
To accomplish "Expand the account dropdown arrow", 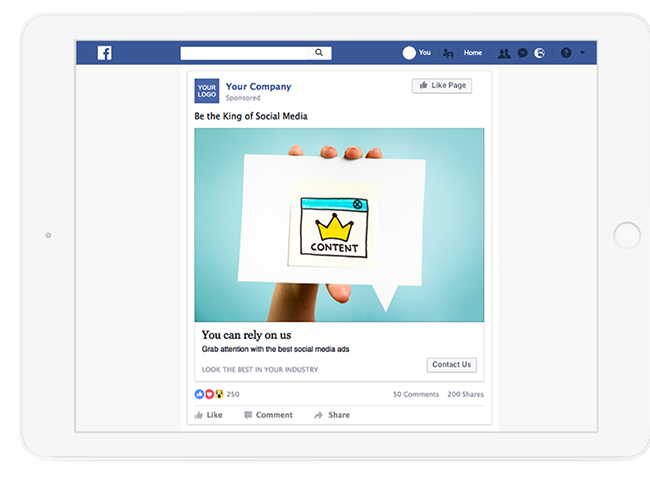I will tap(582, 53).
